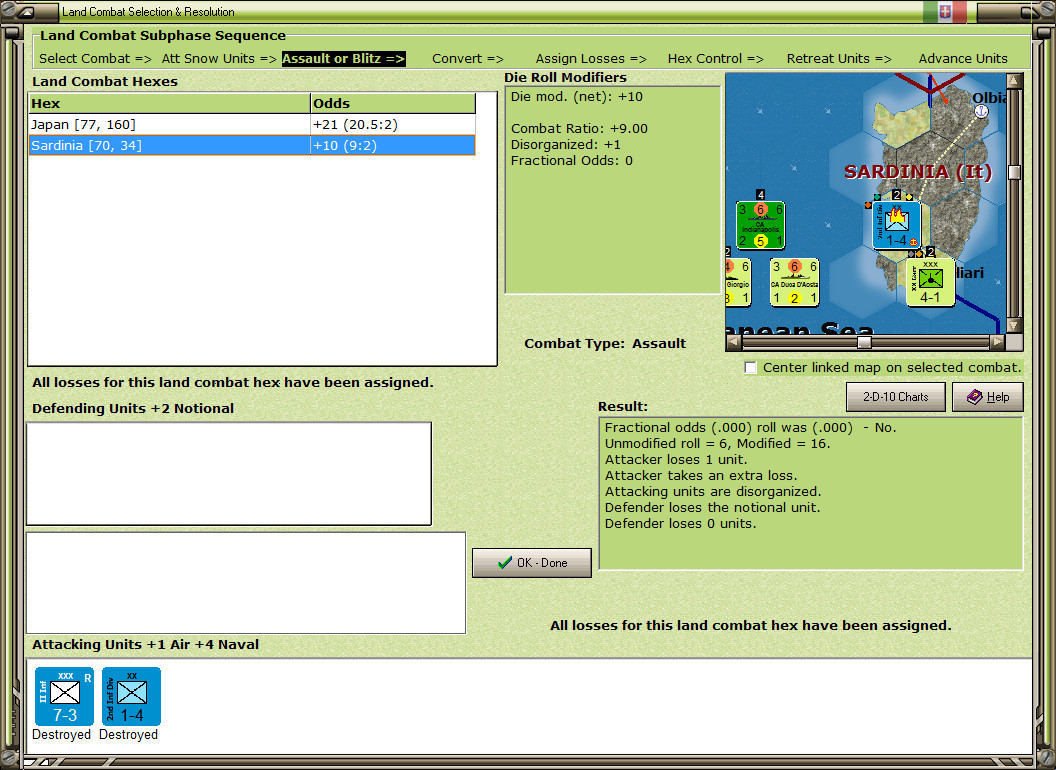Click the Att Snow Units subphase step
The height and width of the screenshot is (770, 1056).
point(219,59)
